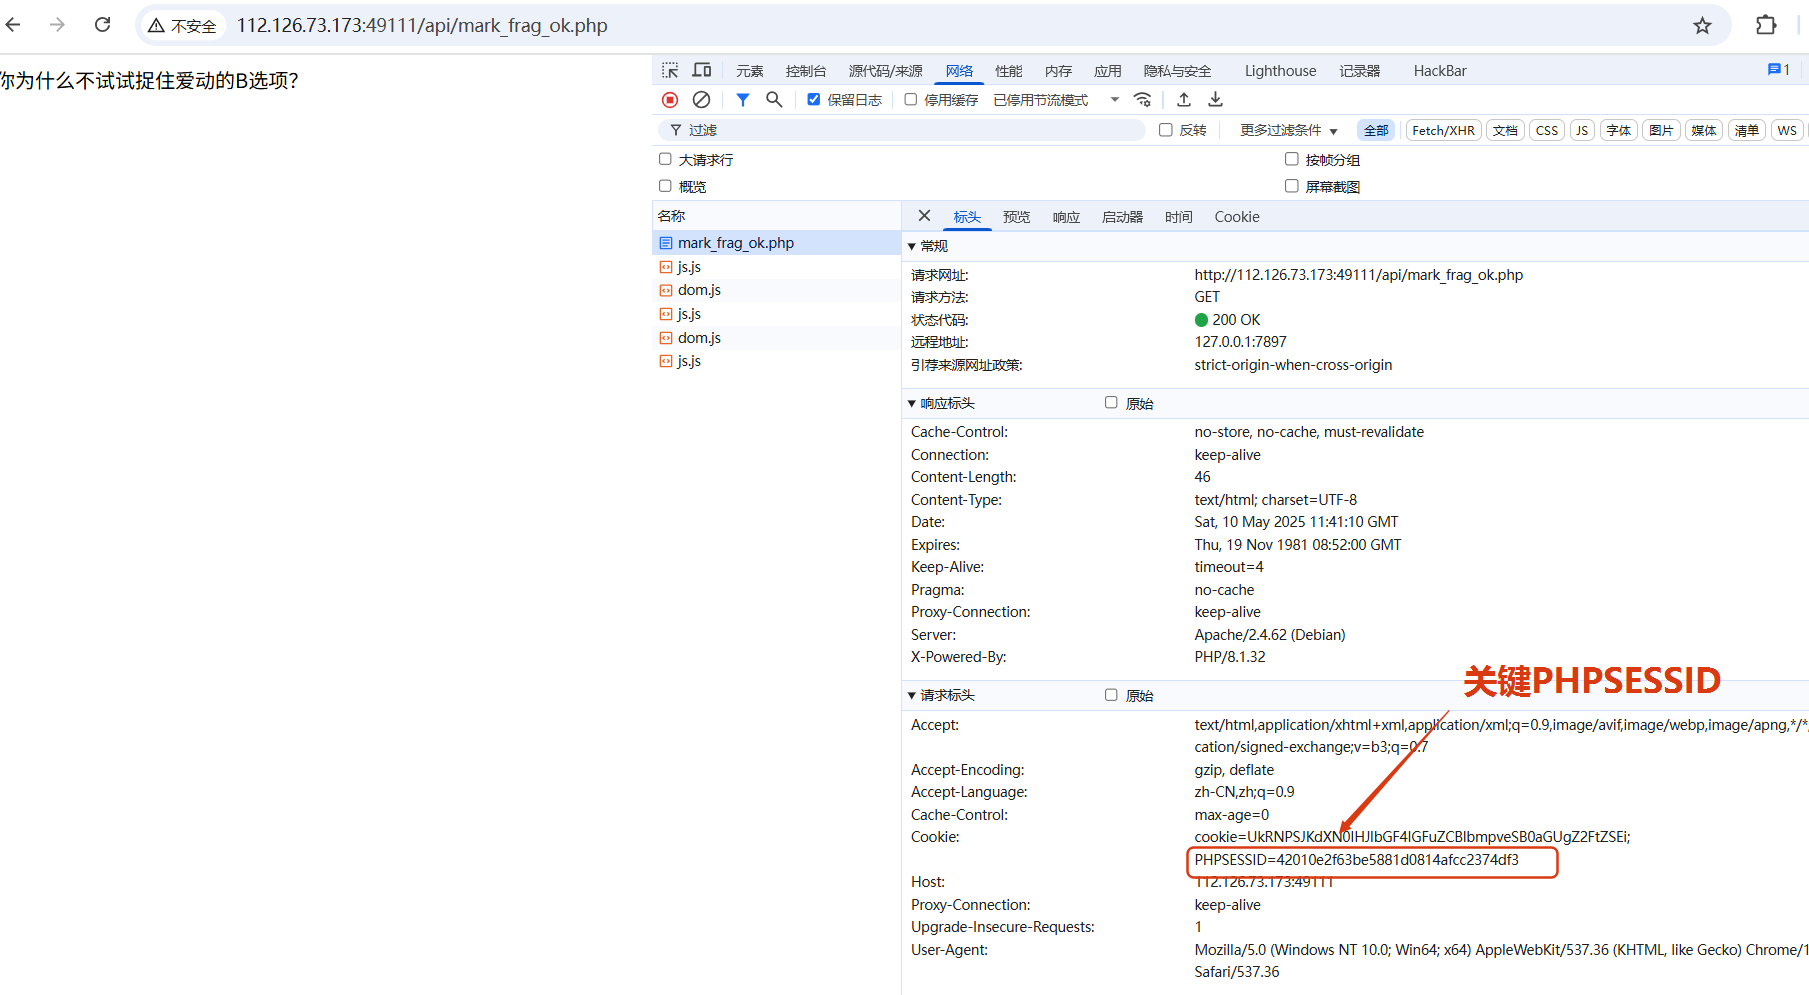Filter requests by Fetch/XHR type

1443,130
